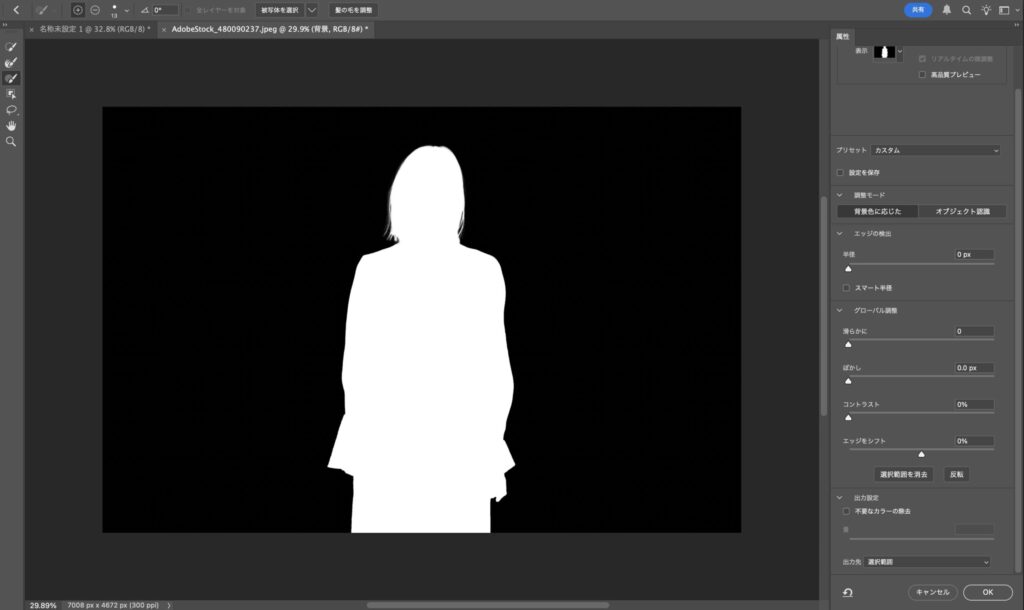Viewport: 1024px width, 610px height.
Task: Select the Quick Selection tool
Action: [11, 47]
